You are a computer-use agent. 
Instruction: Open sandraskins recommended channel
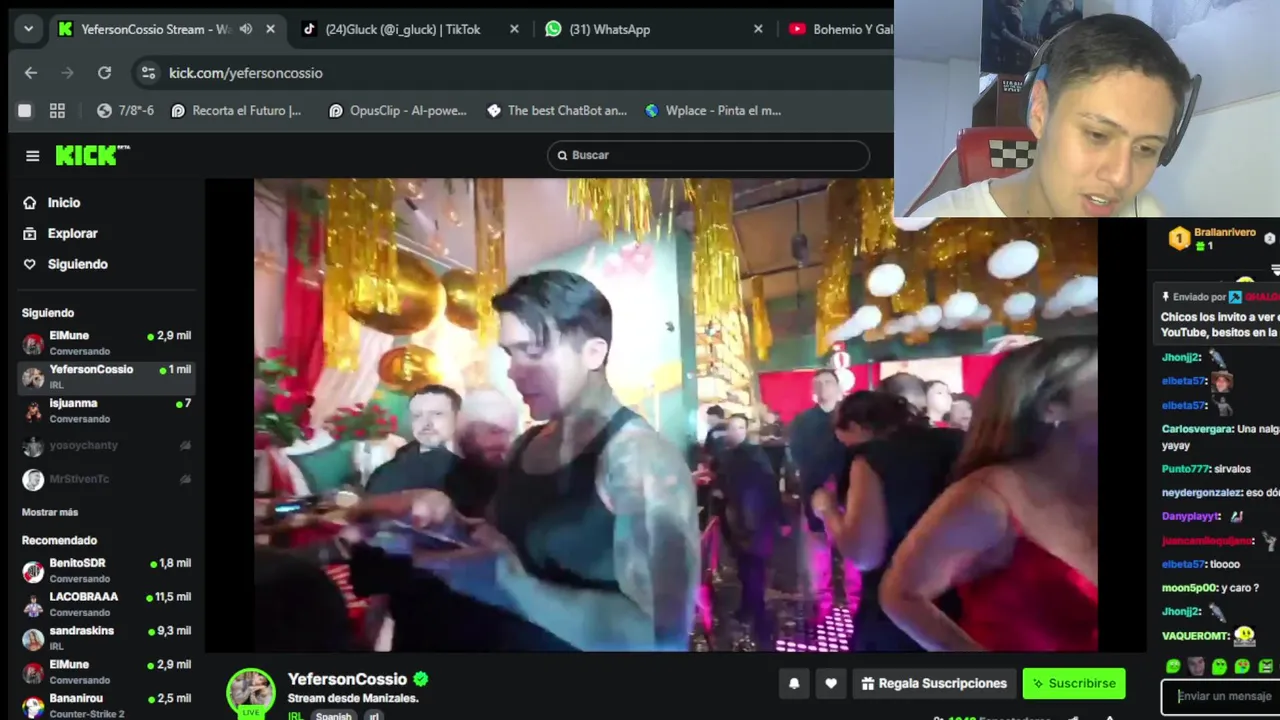point(106,639)
